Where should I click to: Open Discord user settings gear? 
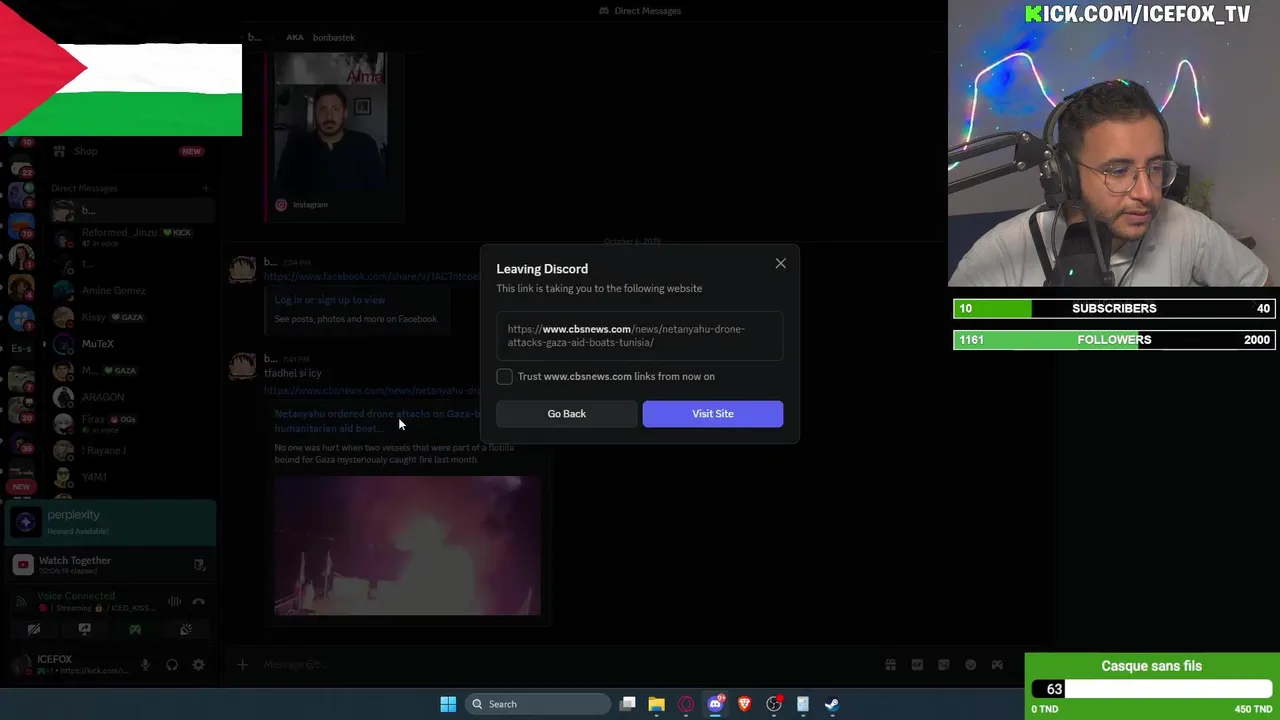click(198, 665)
